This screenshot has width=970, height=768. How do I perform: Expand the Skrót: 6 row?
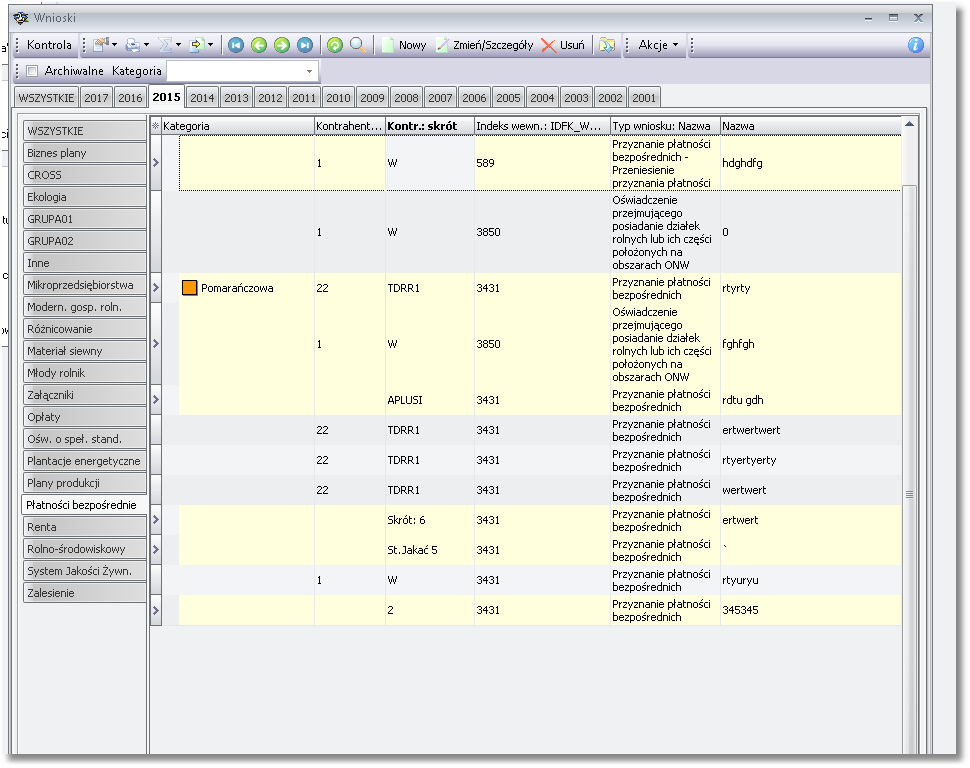click(156, 520)
